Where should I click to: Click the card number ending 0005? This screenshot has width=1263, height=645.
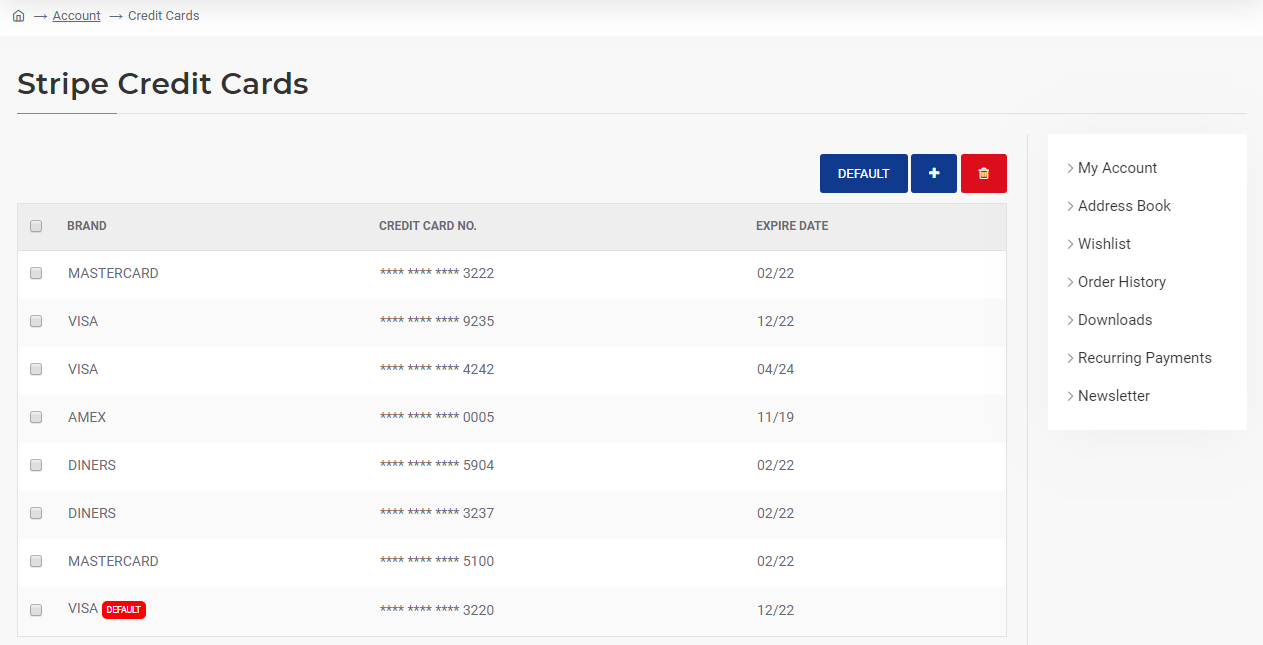click(x=437, y=417)
